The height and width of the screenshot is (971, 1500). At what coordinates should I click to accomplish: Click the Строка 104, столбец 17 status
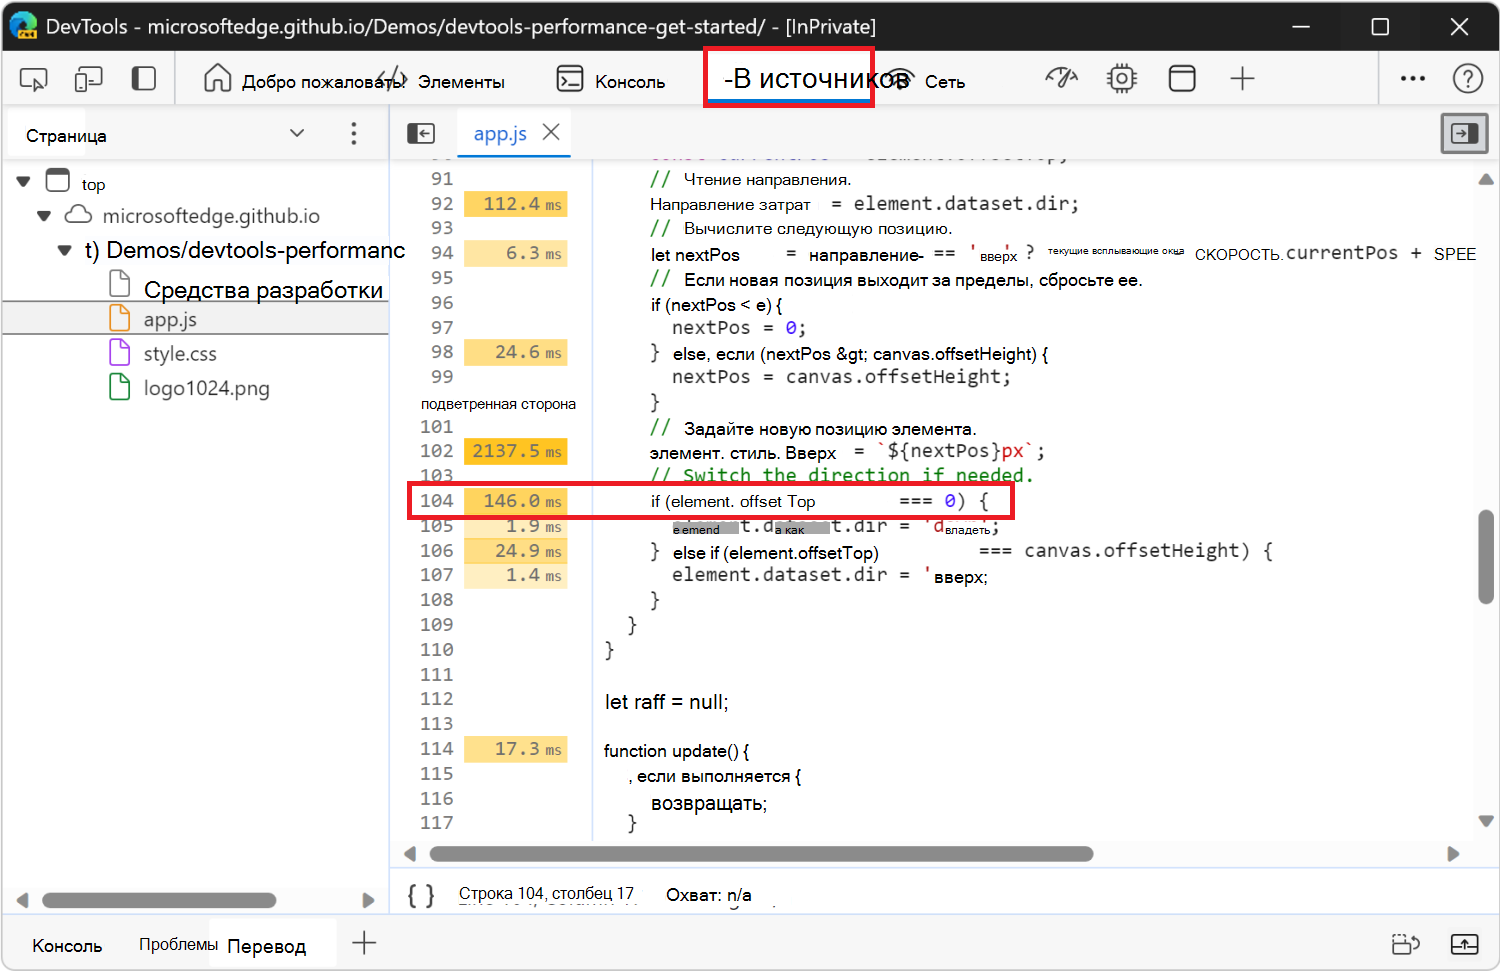pyautogui.click(x=546, y=893)
